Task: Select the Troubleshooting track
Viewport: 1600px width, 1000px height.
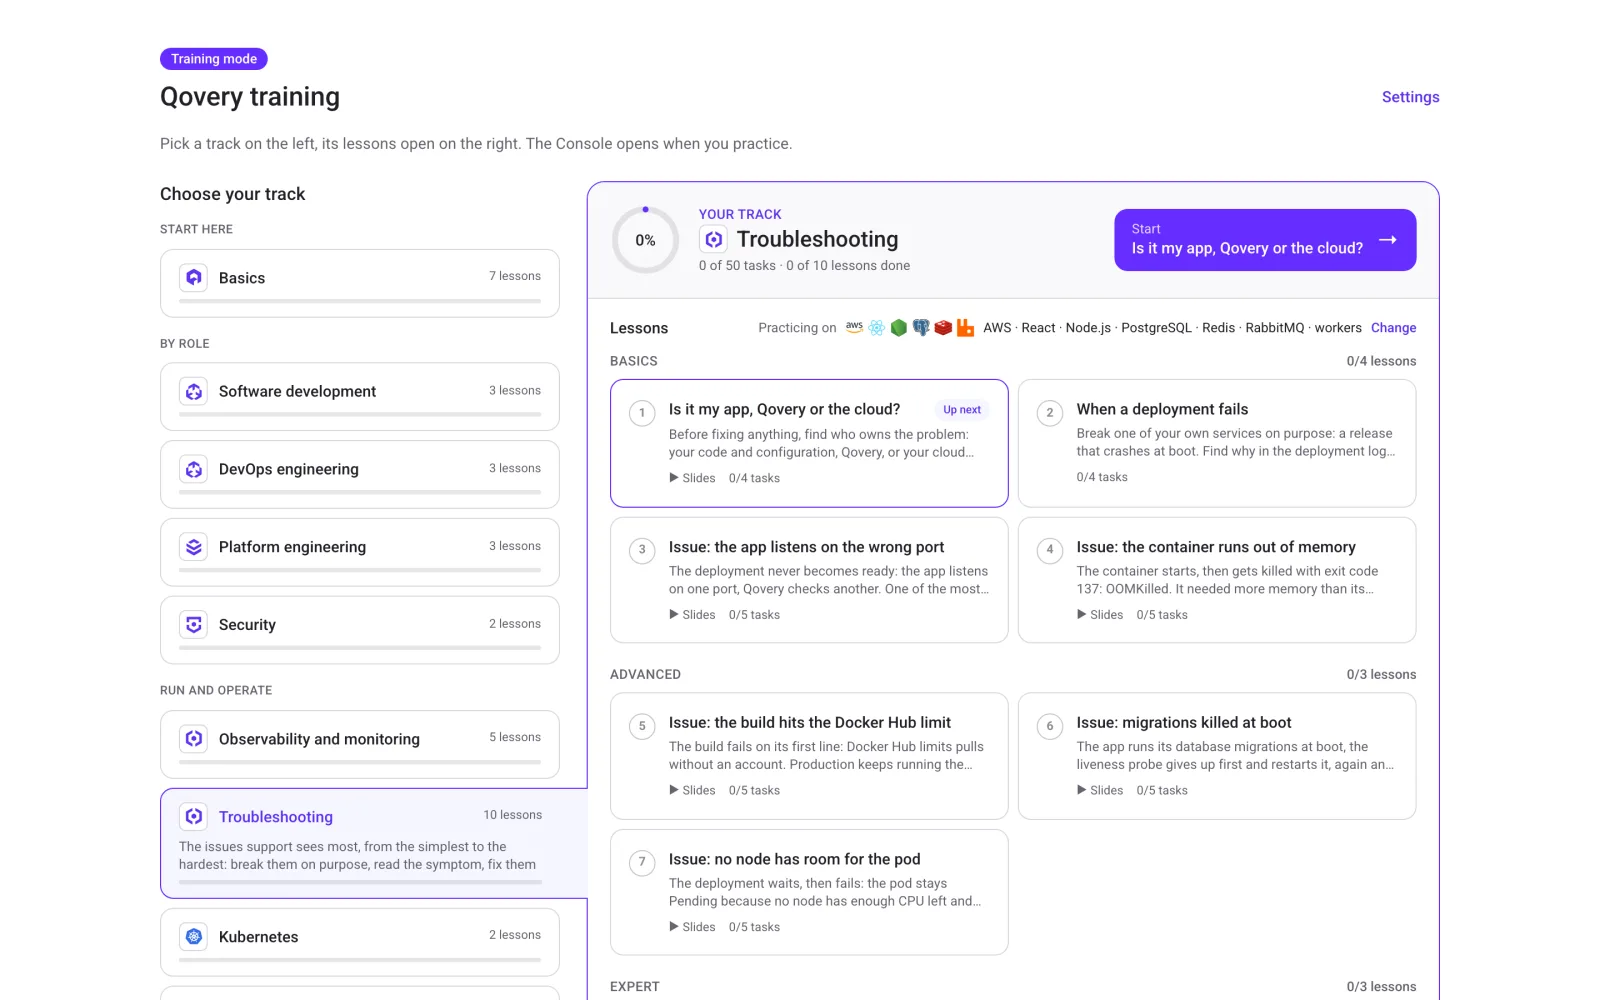Action: [374, 844]
